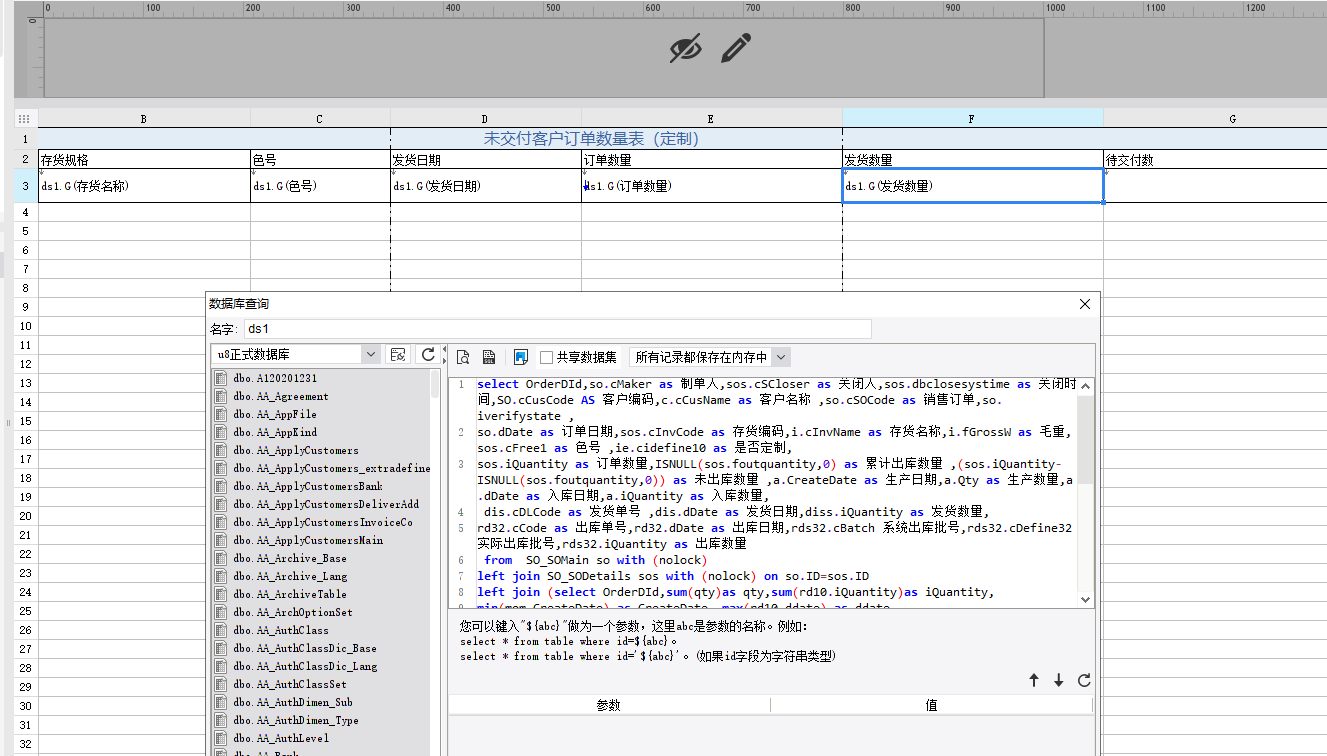Select column header D

tap(486, 118)
